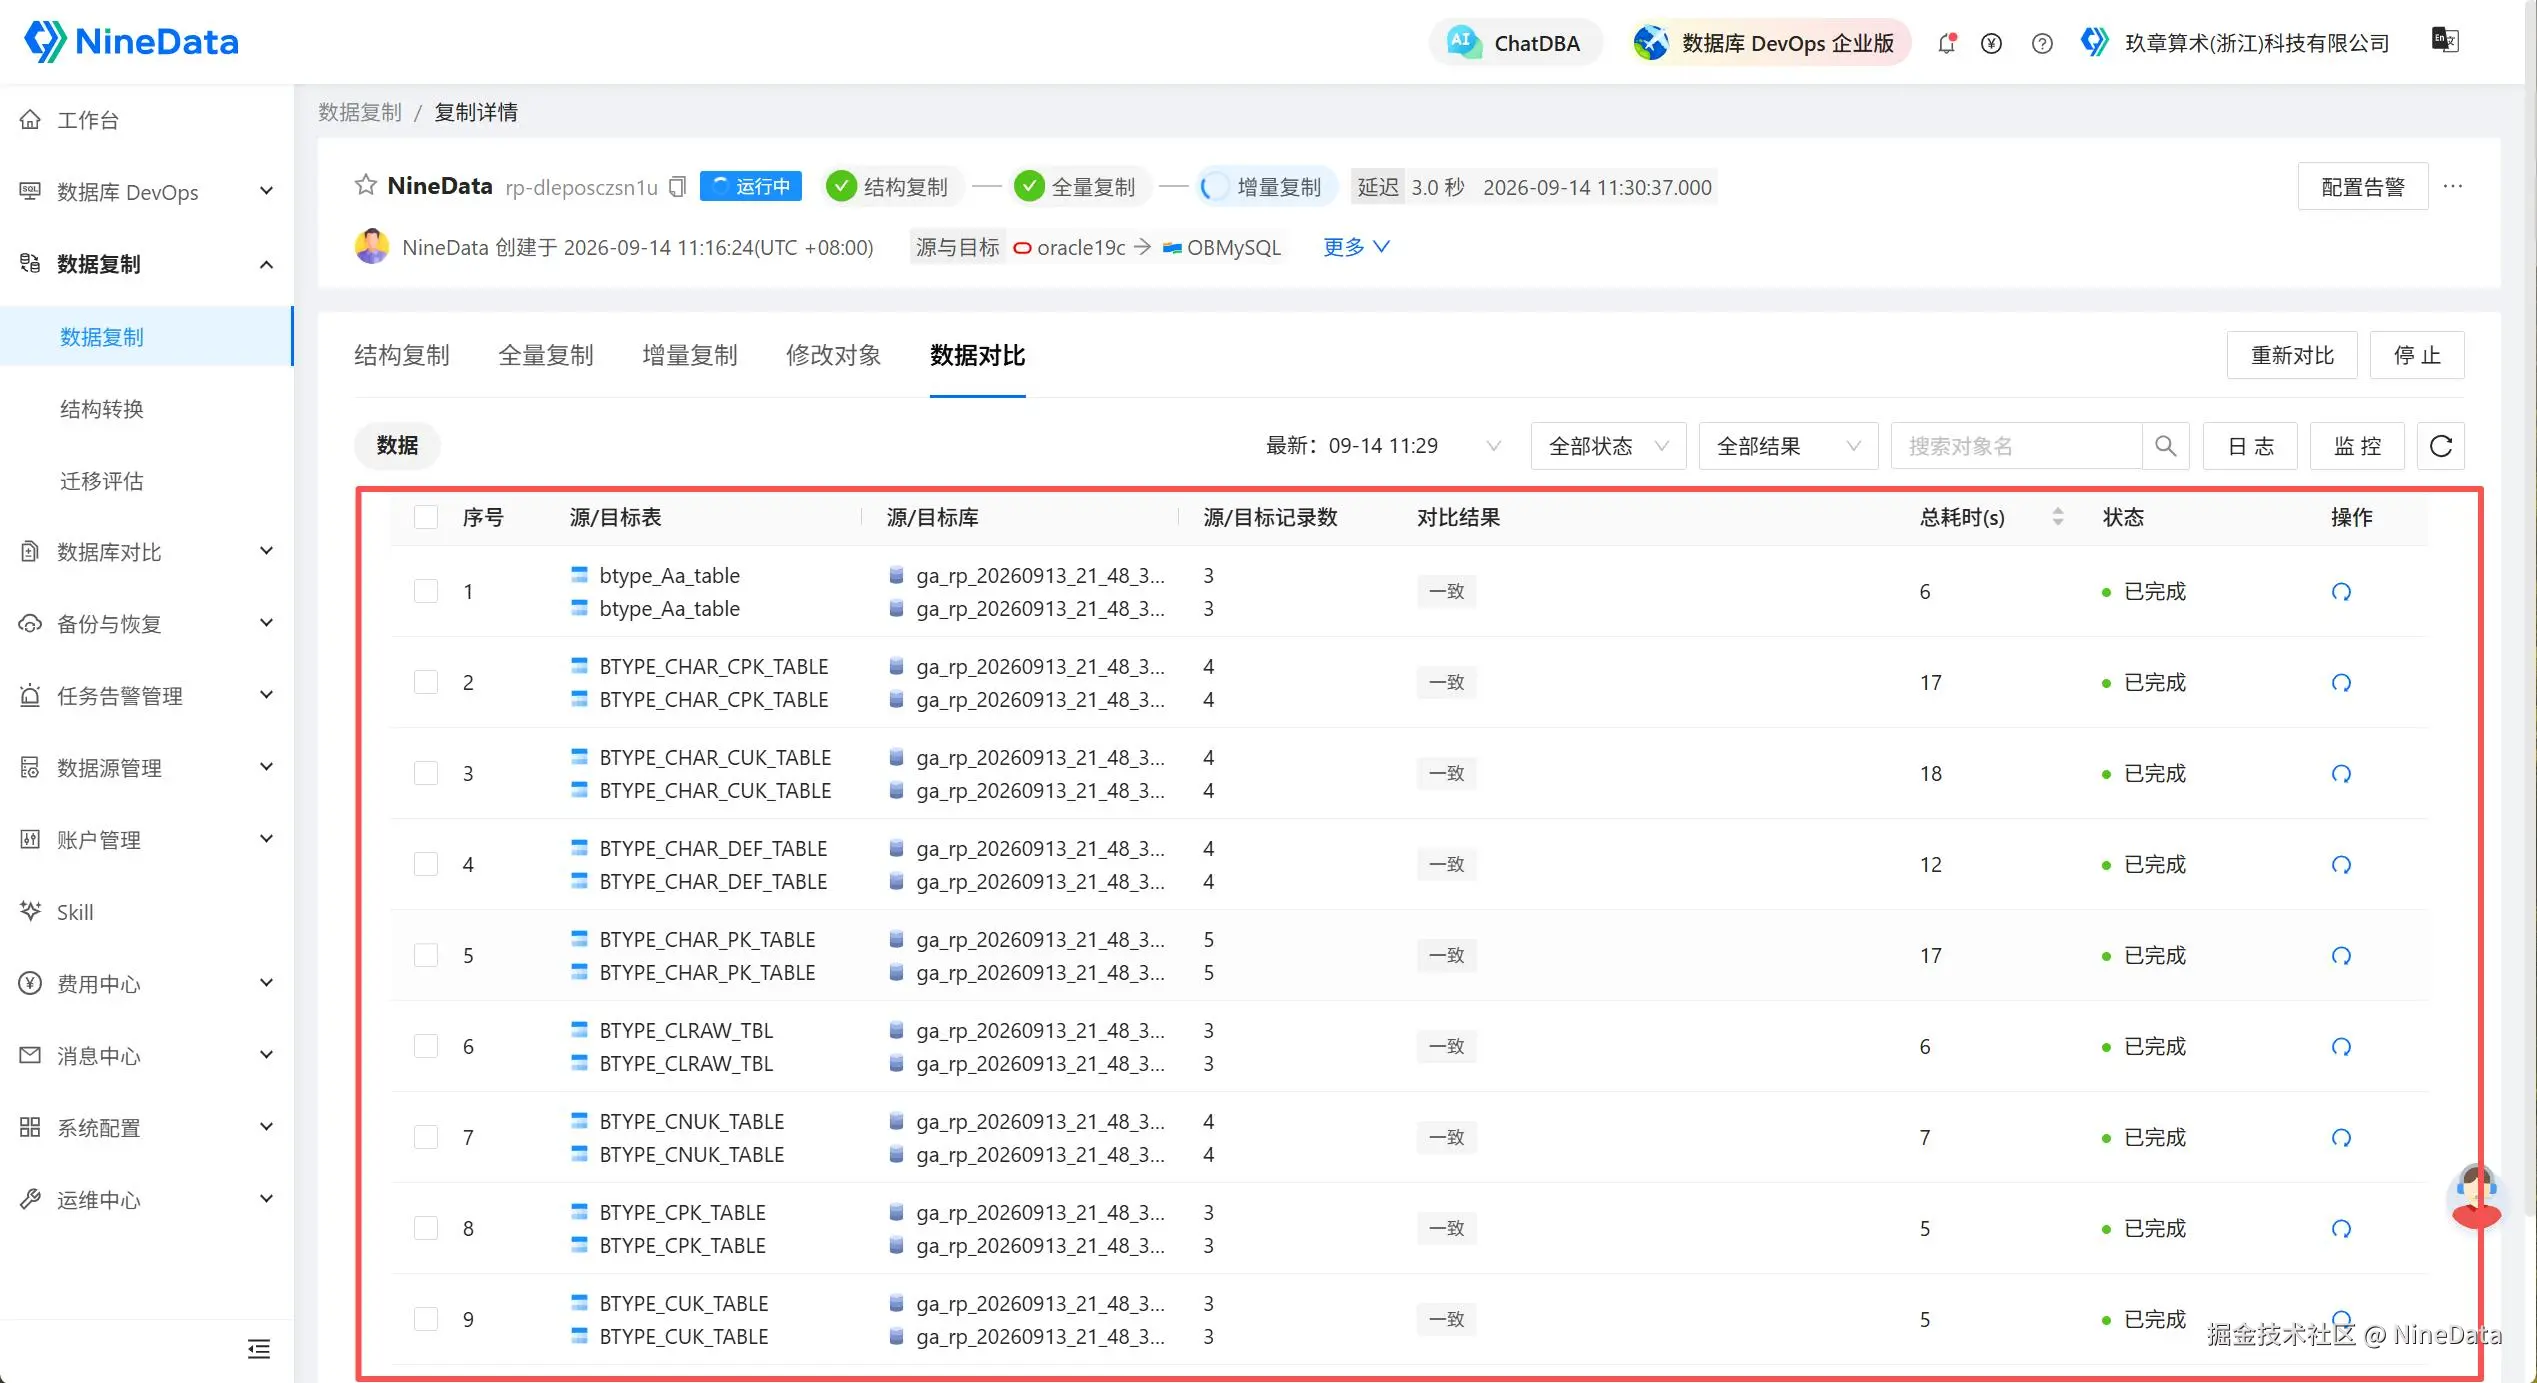Click the help question mark icon
This screenshot has width=2537, height=1383.
point(2042,43)
